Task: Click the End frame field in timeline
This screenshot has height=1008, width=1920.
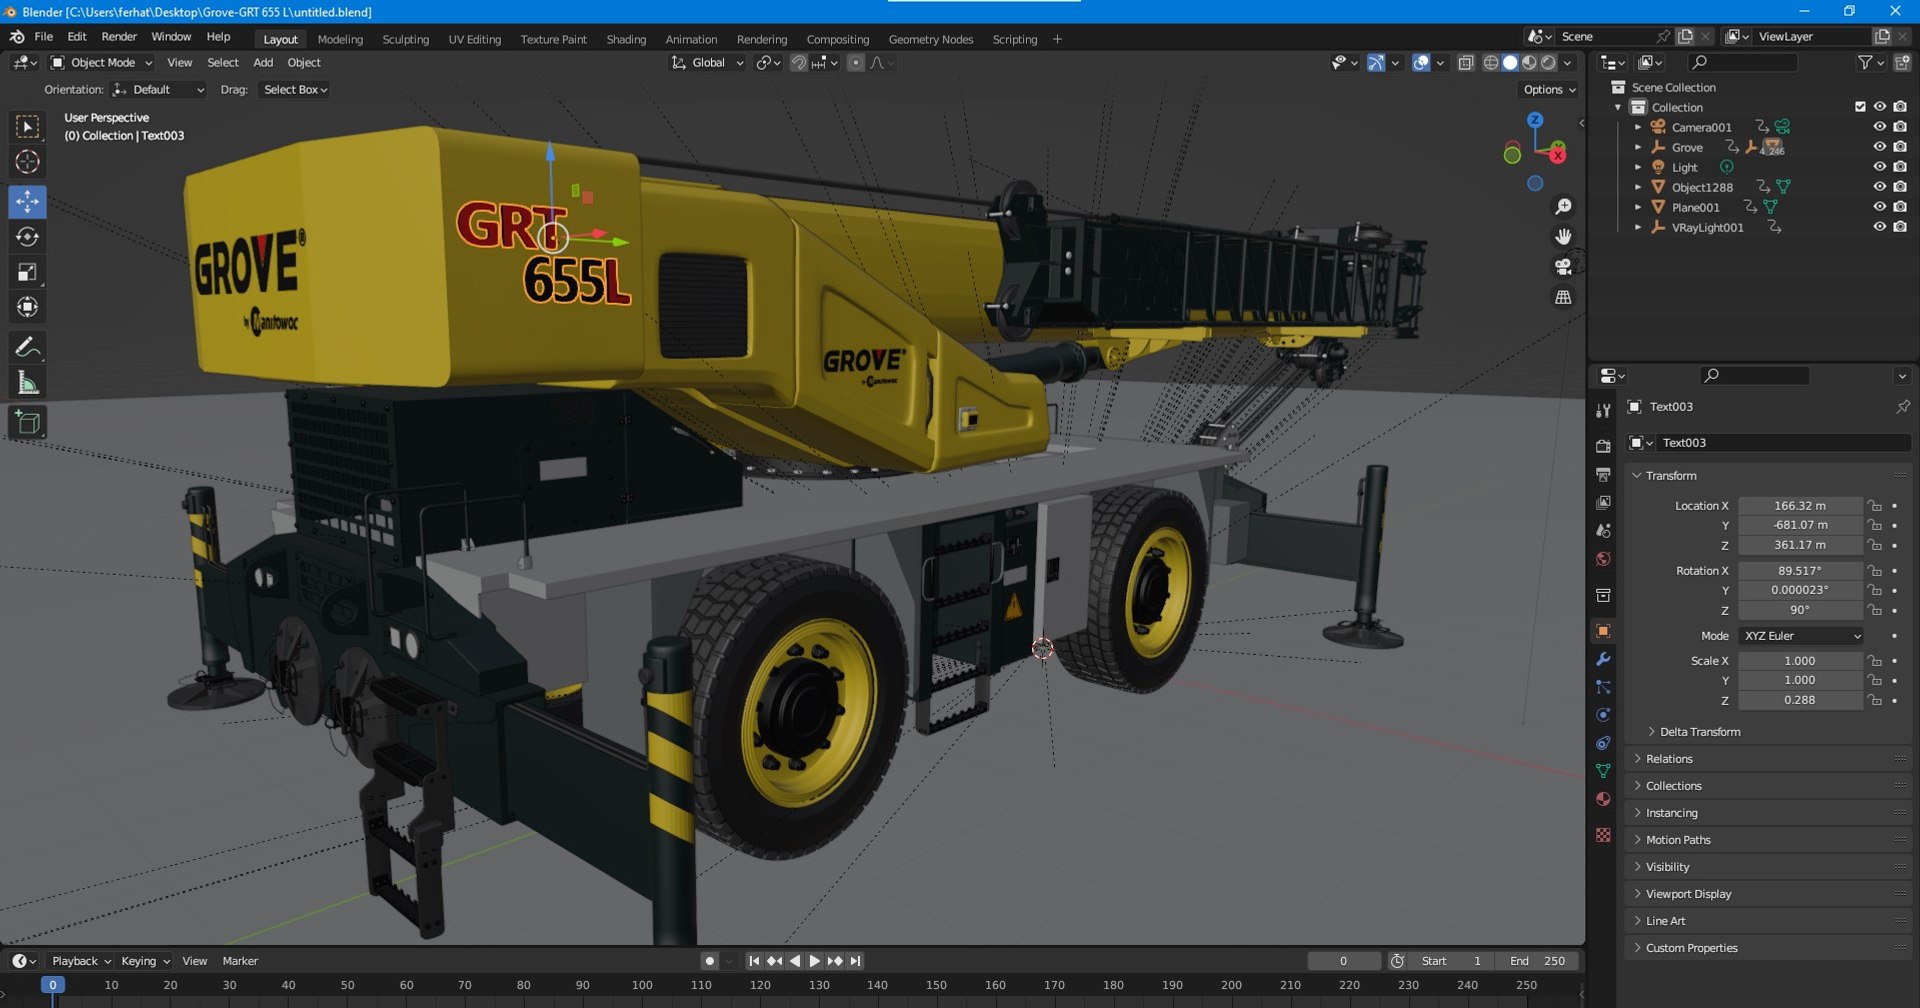Action: pyautogui.click(x=1538, y=961)
